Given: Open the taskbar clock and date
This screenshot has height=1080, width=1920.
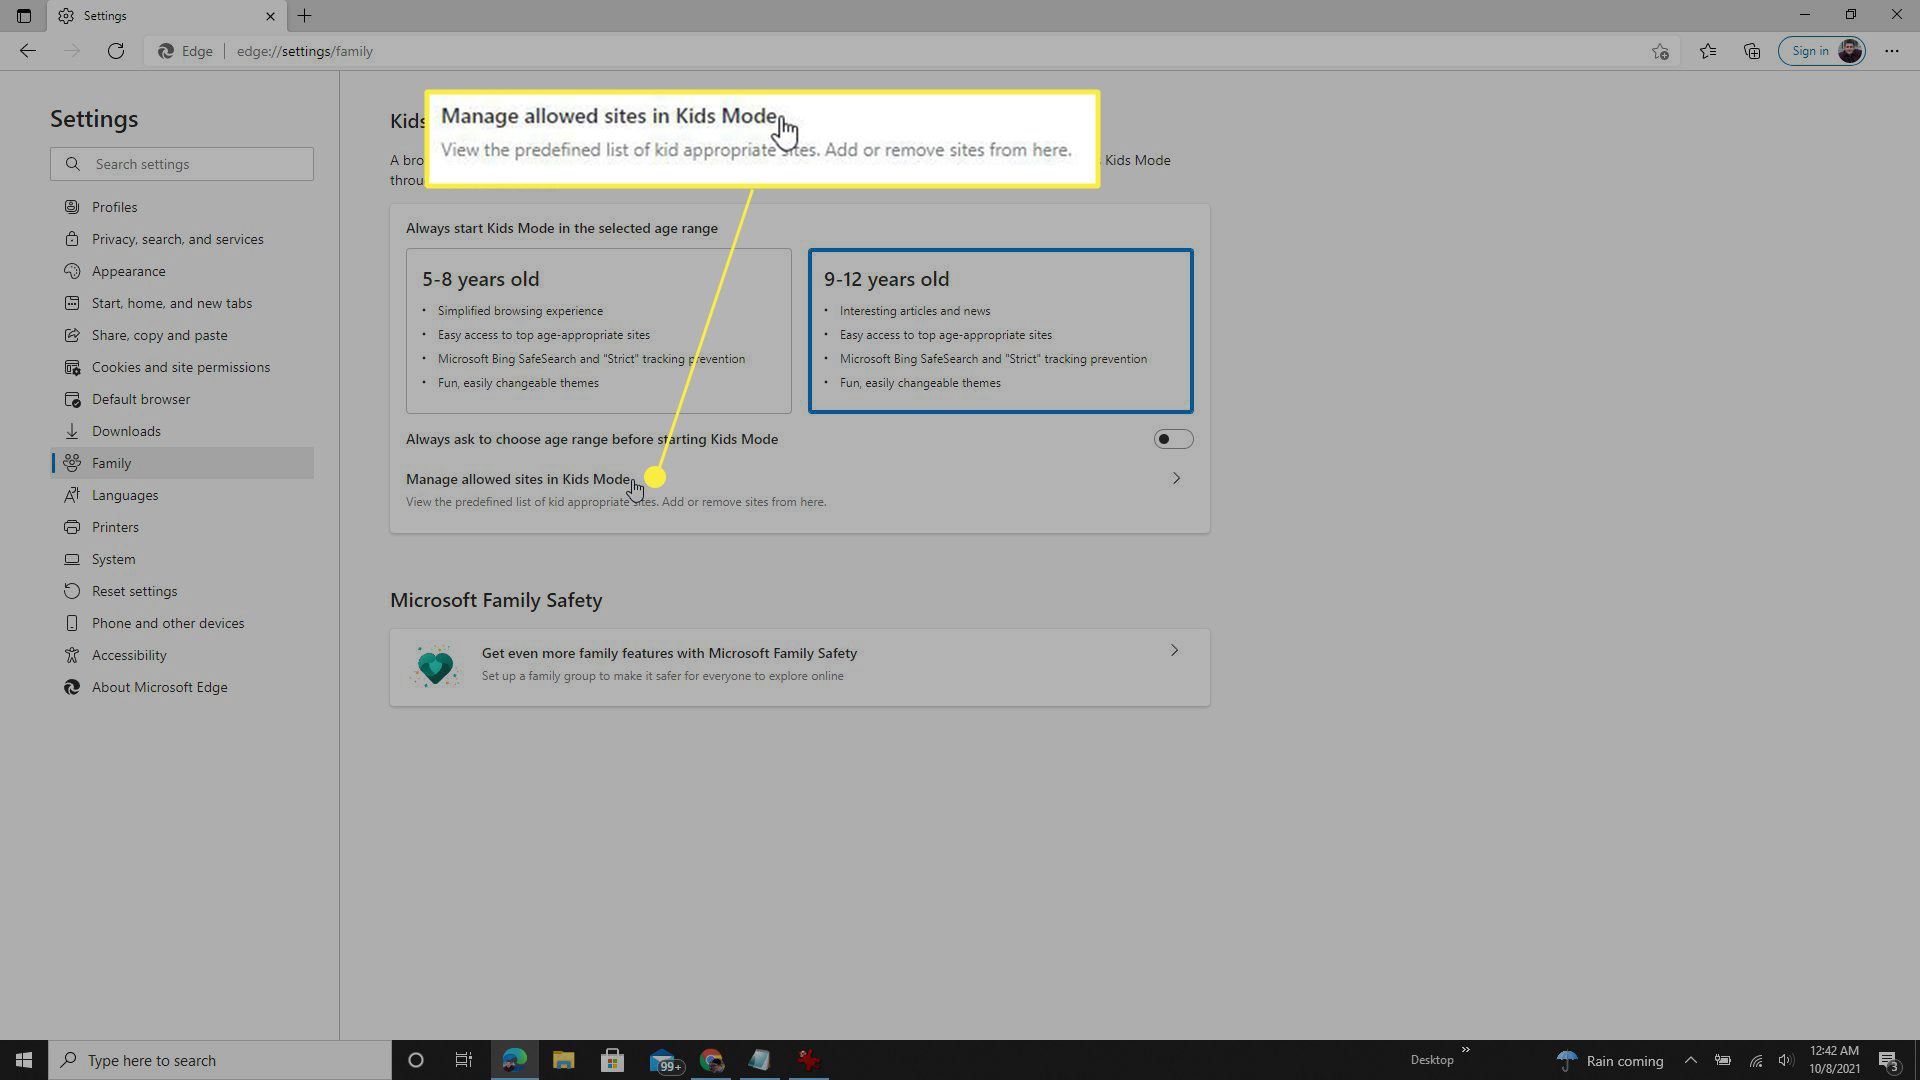Looking at the screenshot, I should click(1834, 1060).
